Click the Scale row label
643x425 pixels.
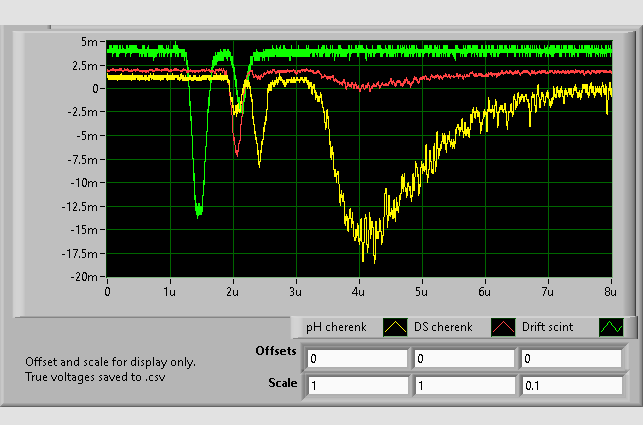tap(282, 382)
